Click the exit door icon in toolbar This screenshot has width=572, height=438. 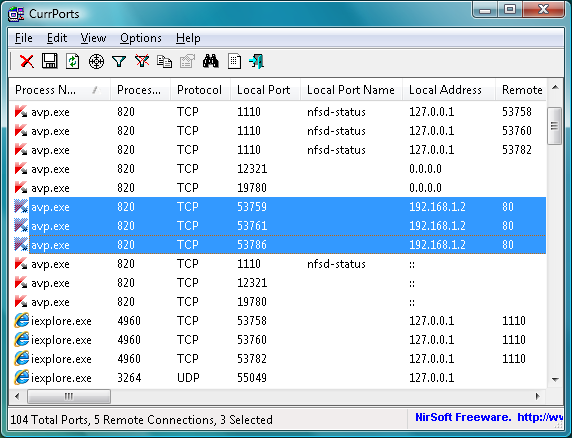(256, 61)
